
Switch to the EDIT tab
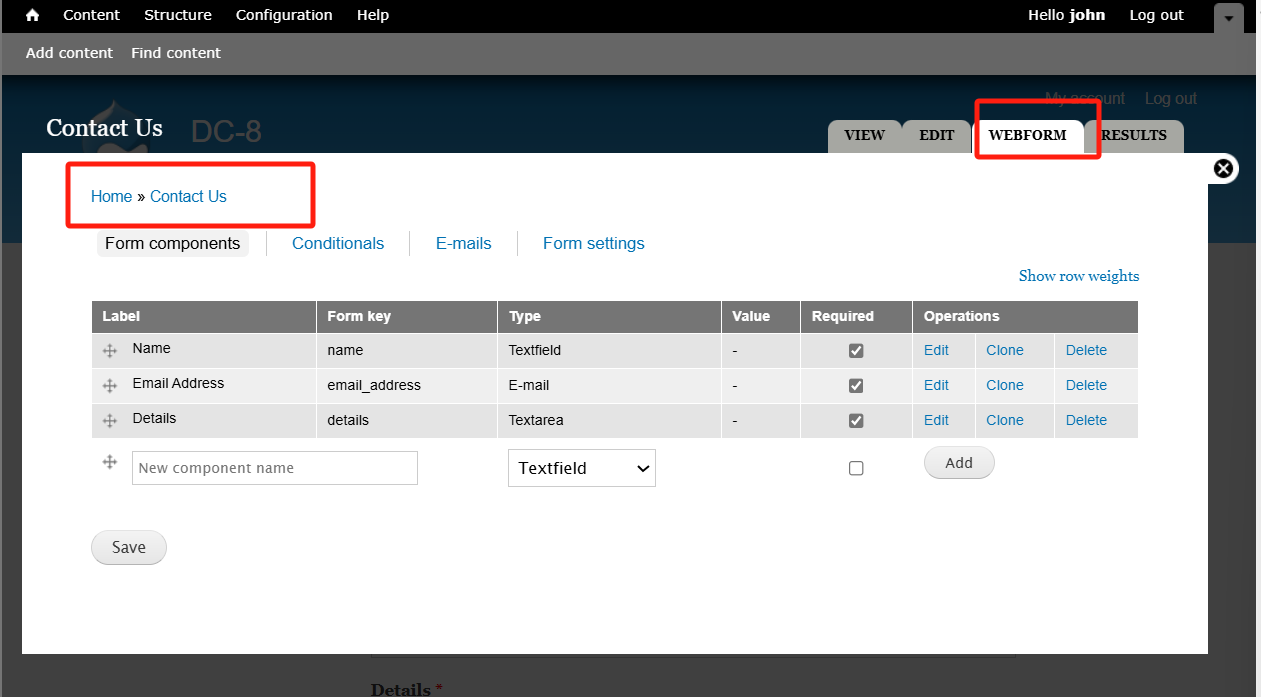point(937,136)
